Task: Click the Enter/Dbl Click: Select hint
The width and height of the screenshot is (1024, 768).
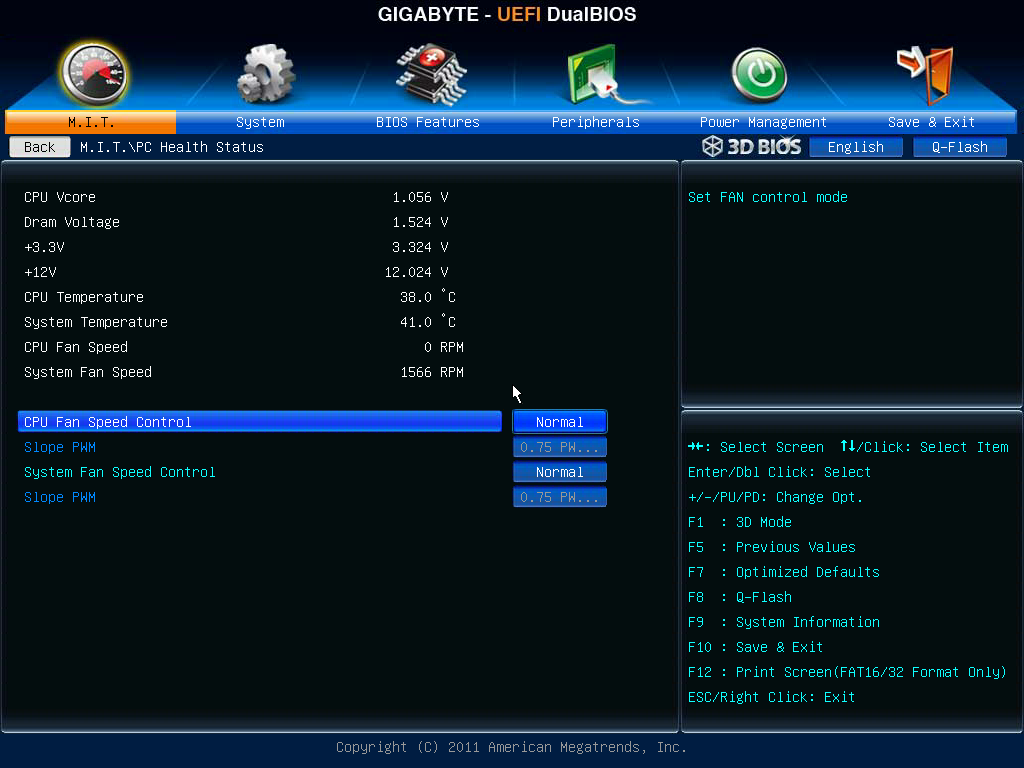Action: tap(779, 472)
